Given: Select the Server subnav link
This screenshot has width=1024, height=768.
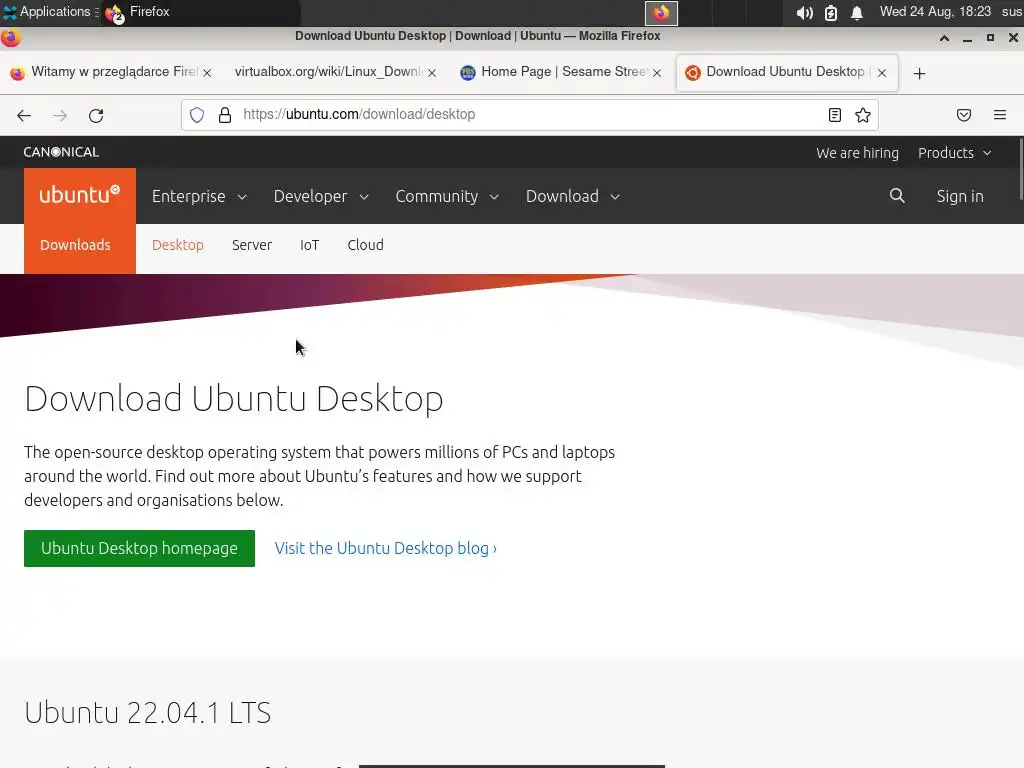Looking at the screenshot, I should point(252,245).
